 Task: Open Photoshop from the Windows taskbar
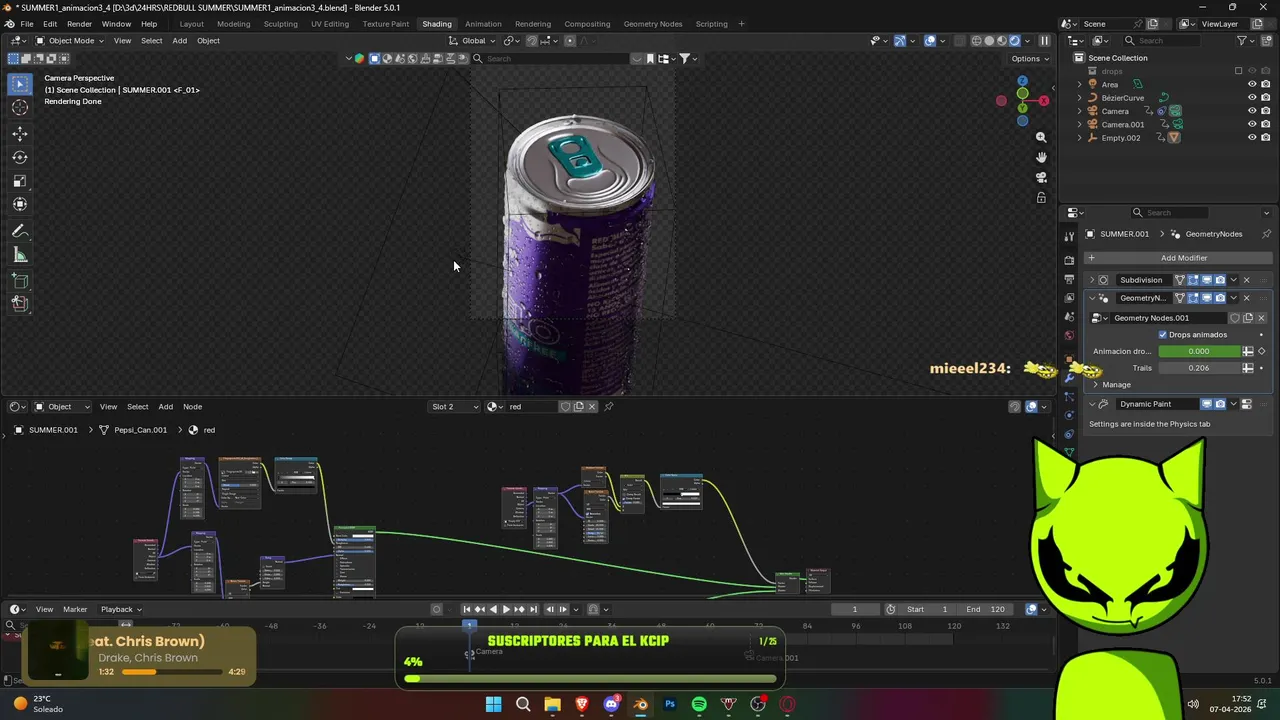point(670,704)
